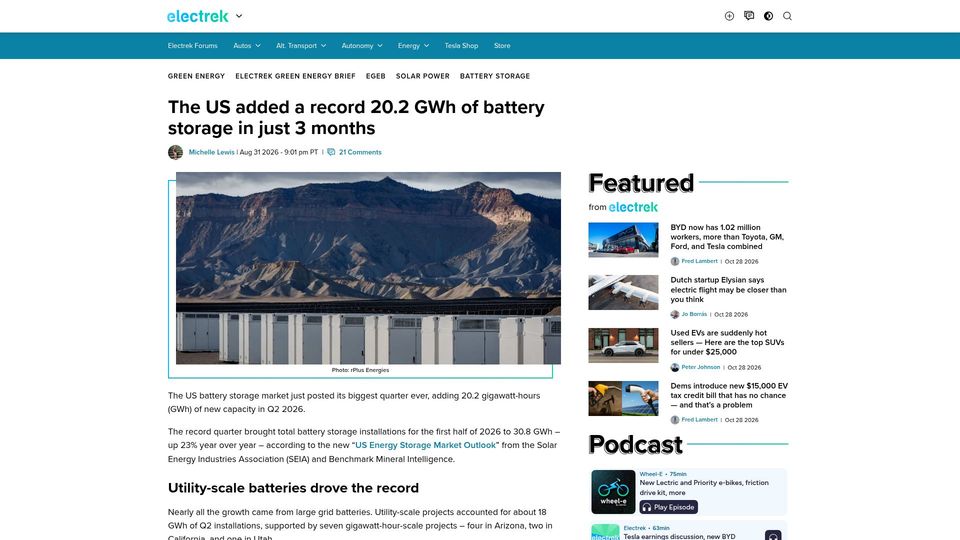Open Electrek Forums in the nav bar
Image resolution: width=960 pixels, height=540 pixels.
pos(192,46)
